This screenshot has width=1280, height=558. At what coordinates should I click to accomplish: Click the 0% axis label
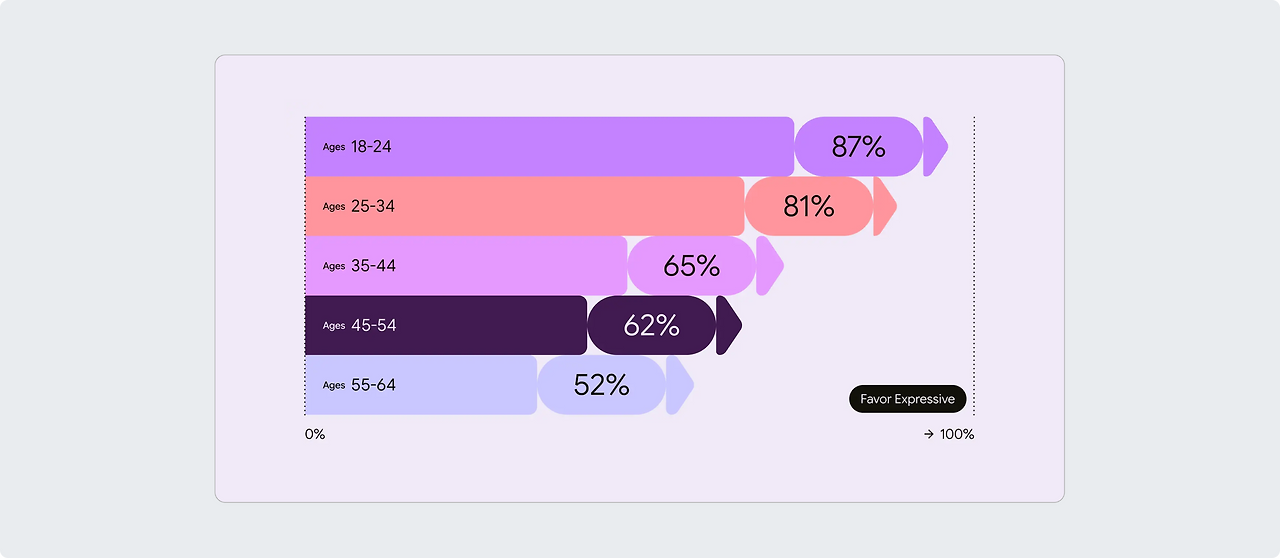click(x=315, y=434)
